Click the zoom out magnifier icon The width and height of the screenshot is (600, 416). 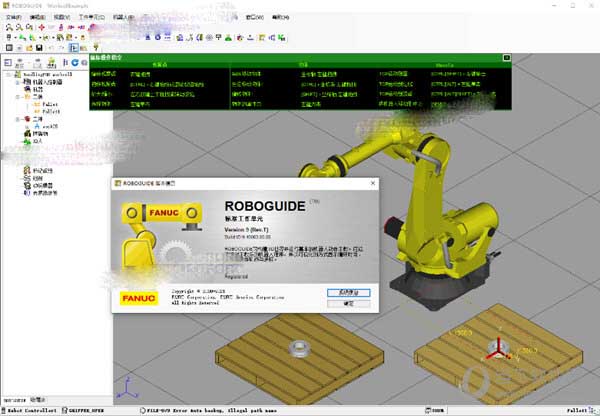(x=19, y=27)
